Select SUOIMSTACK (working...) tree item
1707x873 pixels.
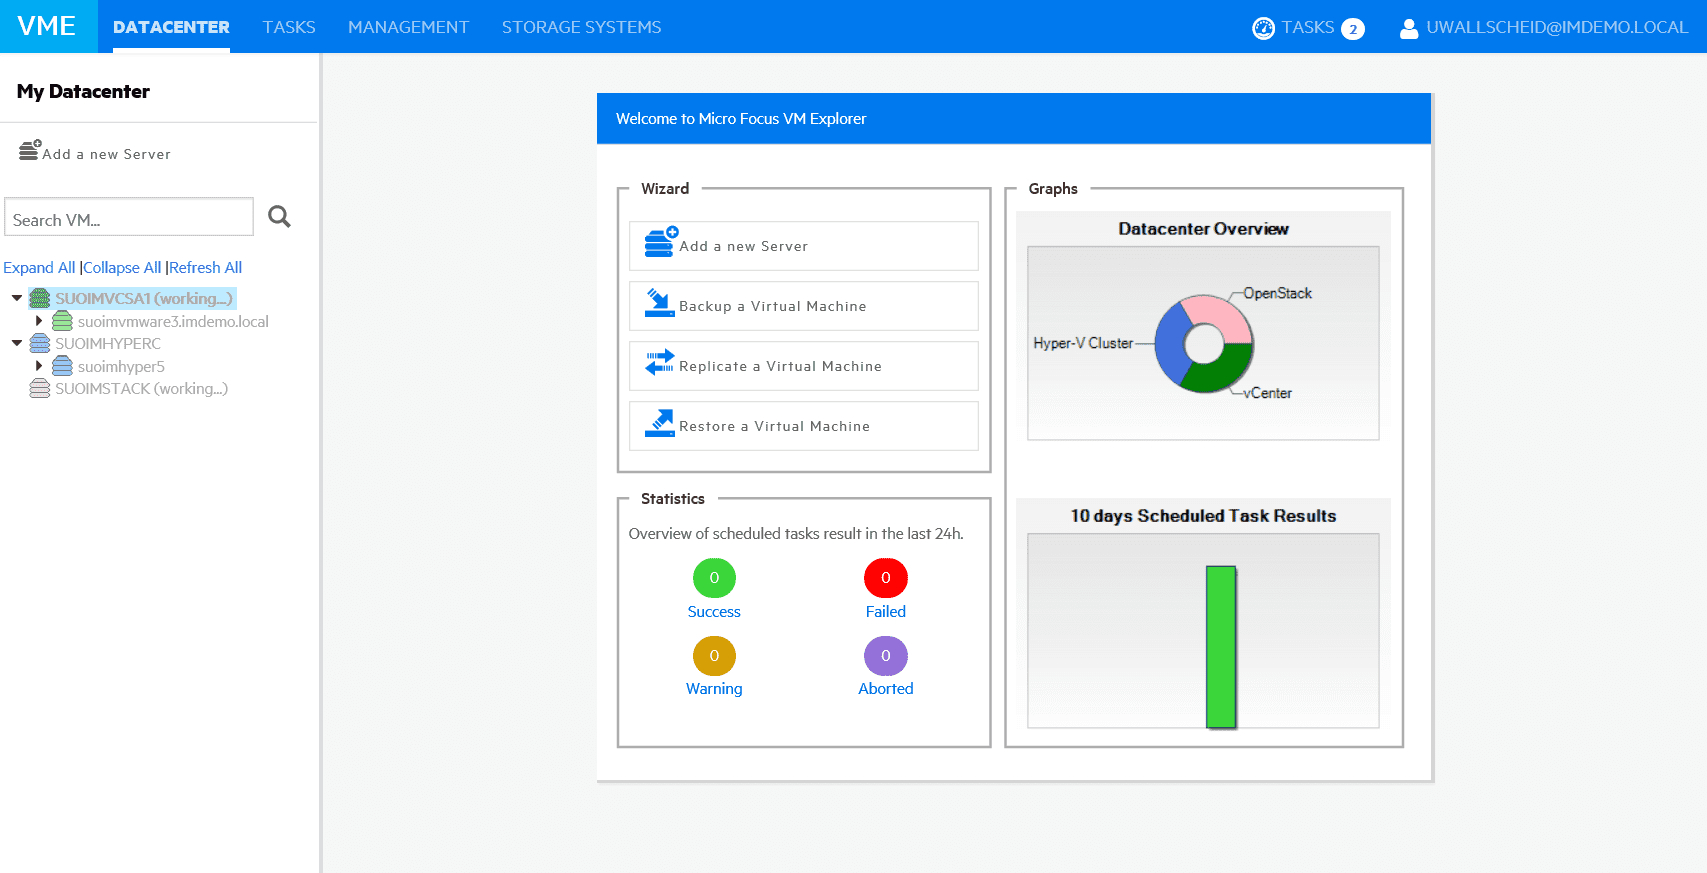[x=141, y=388]
